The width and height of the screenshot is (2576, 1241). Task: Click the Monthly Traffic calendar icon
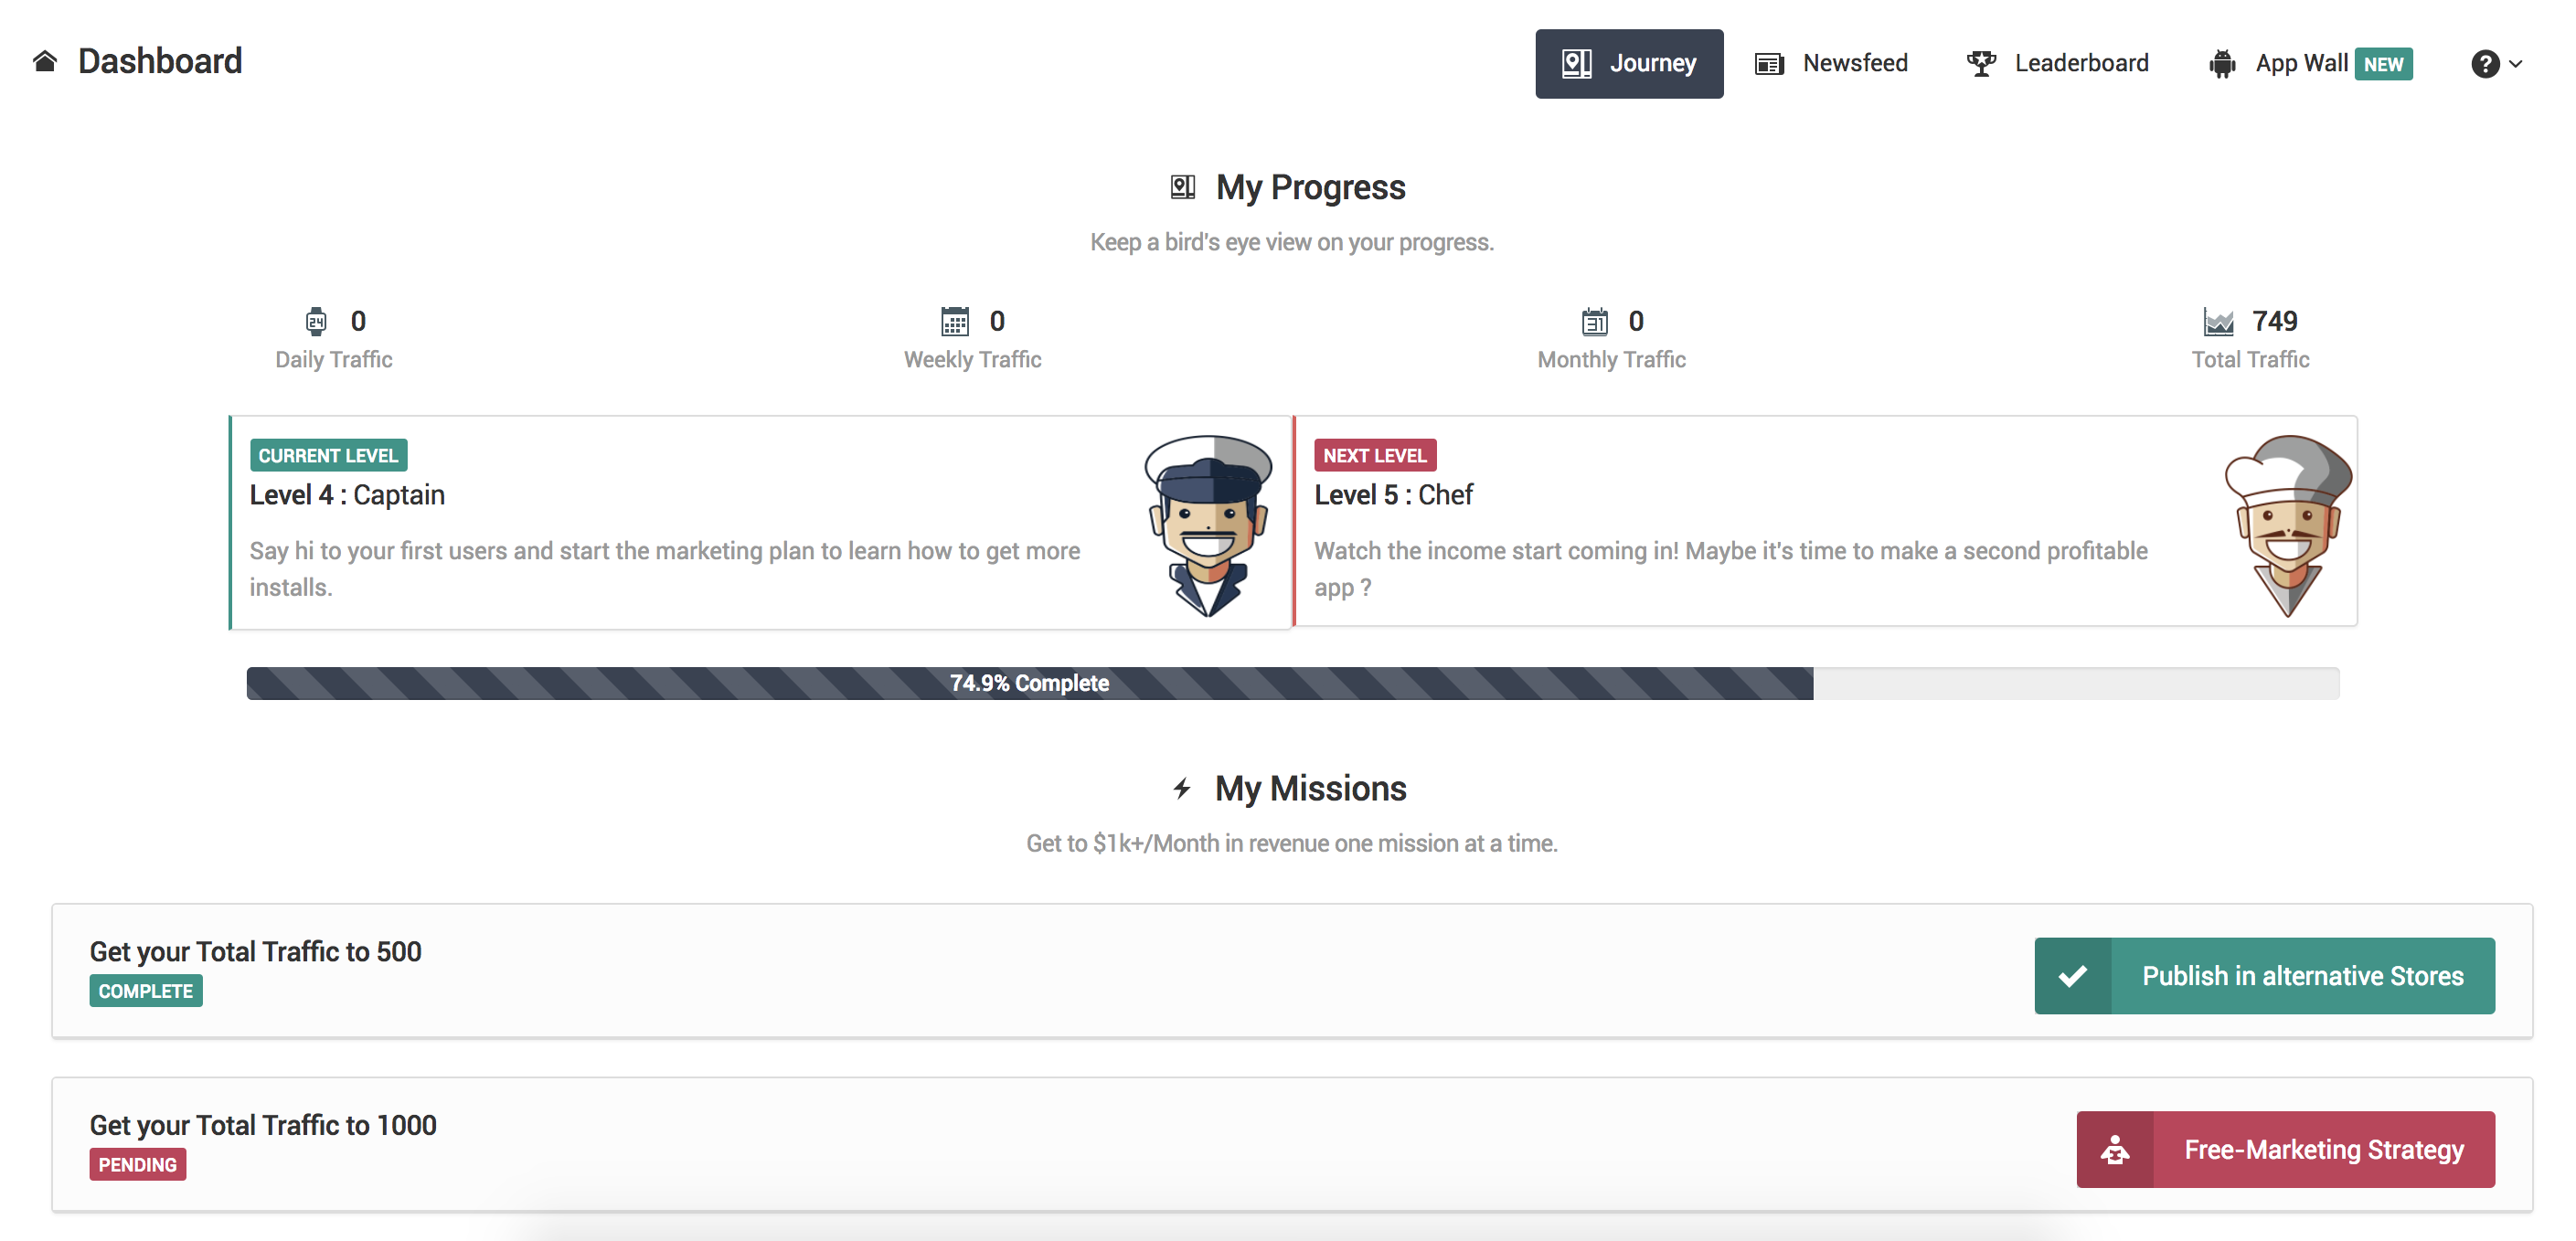pyautogui.click(x=1595, y=321)
